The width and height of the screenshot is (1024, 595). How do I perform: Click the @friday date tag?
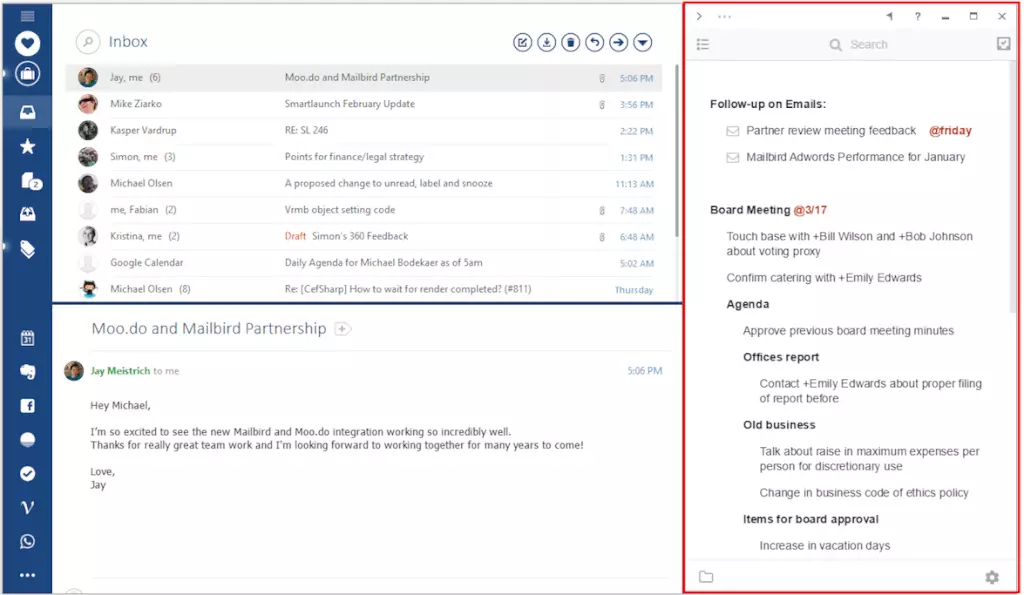pos(950,131)
